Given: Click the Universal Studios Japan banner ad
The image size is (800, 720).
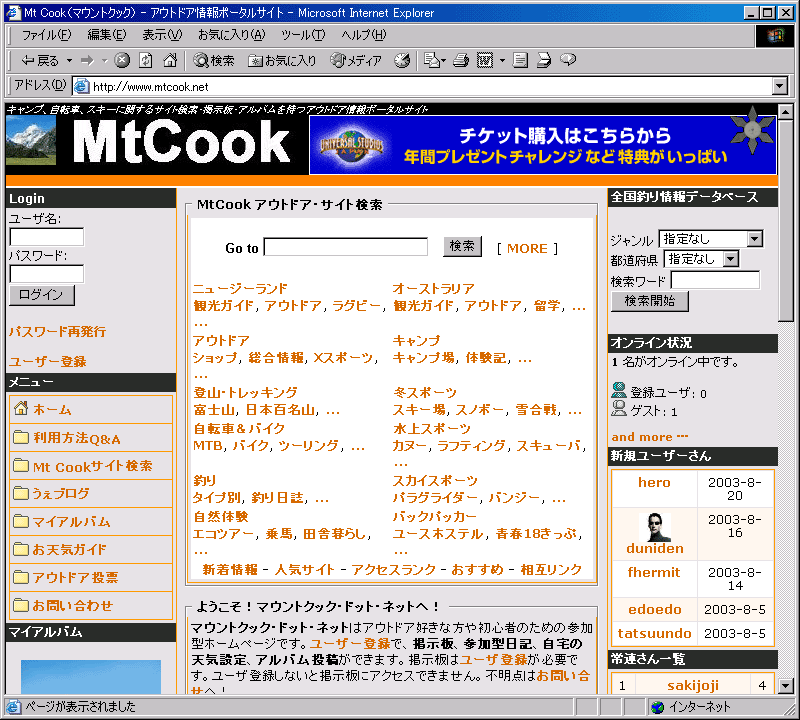Looking at the screenshot, I should (543, 145).
